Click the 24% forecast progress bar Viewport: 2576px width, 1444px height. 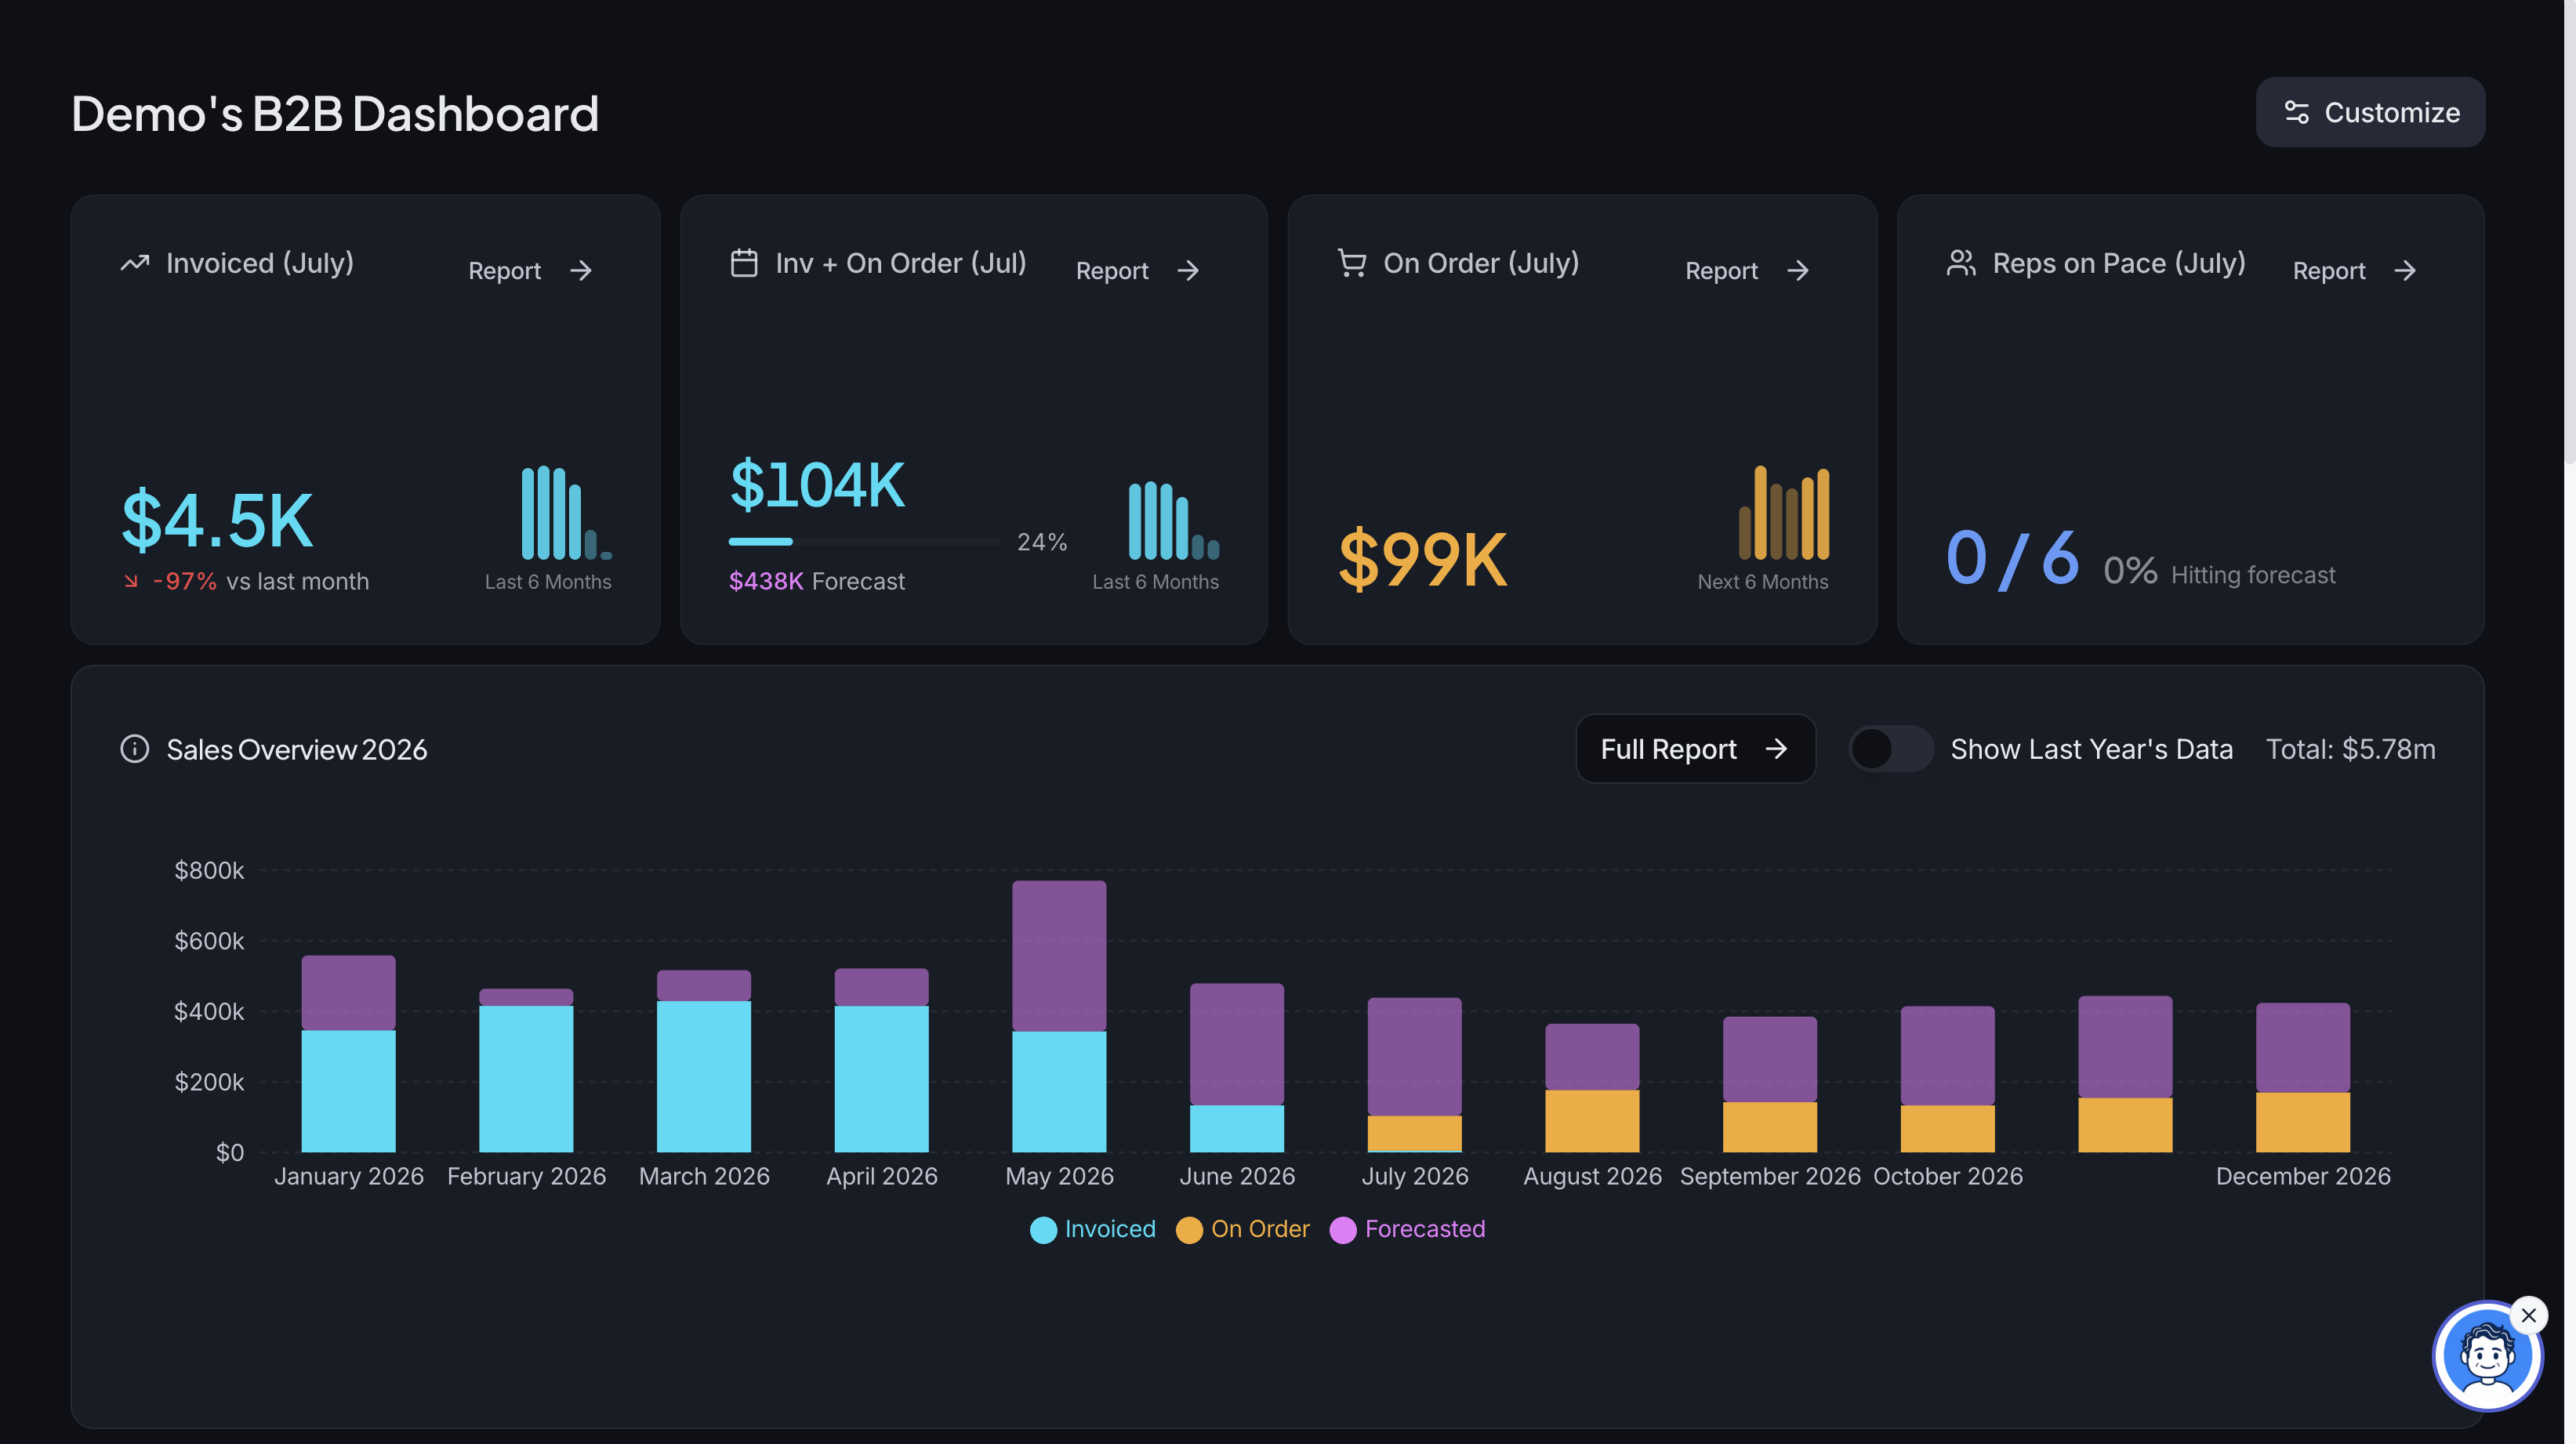pyautogui.click(x=864, y=541)
